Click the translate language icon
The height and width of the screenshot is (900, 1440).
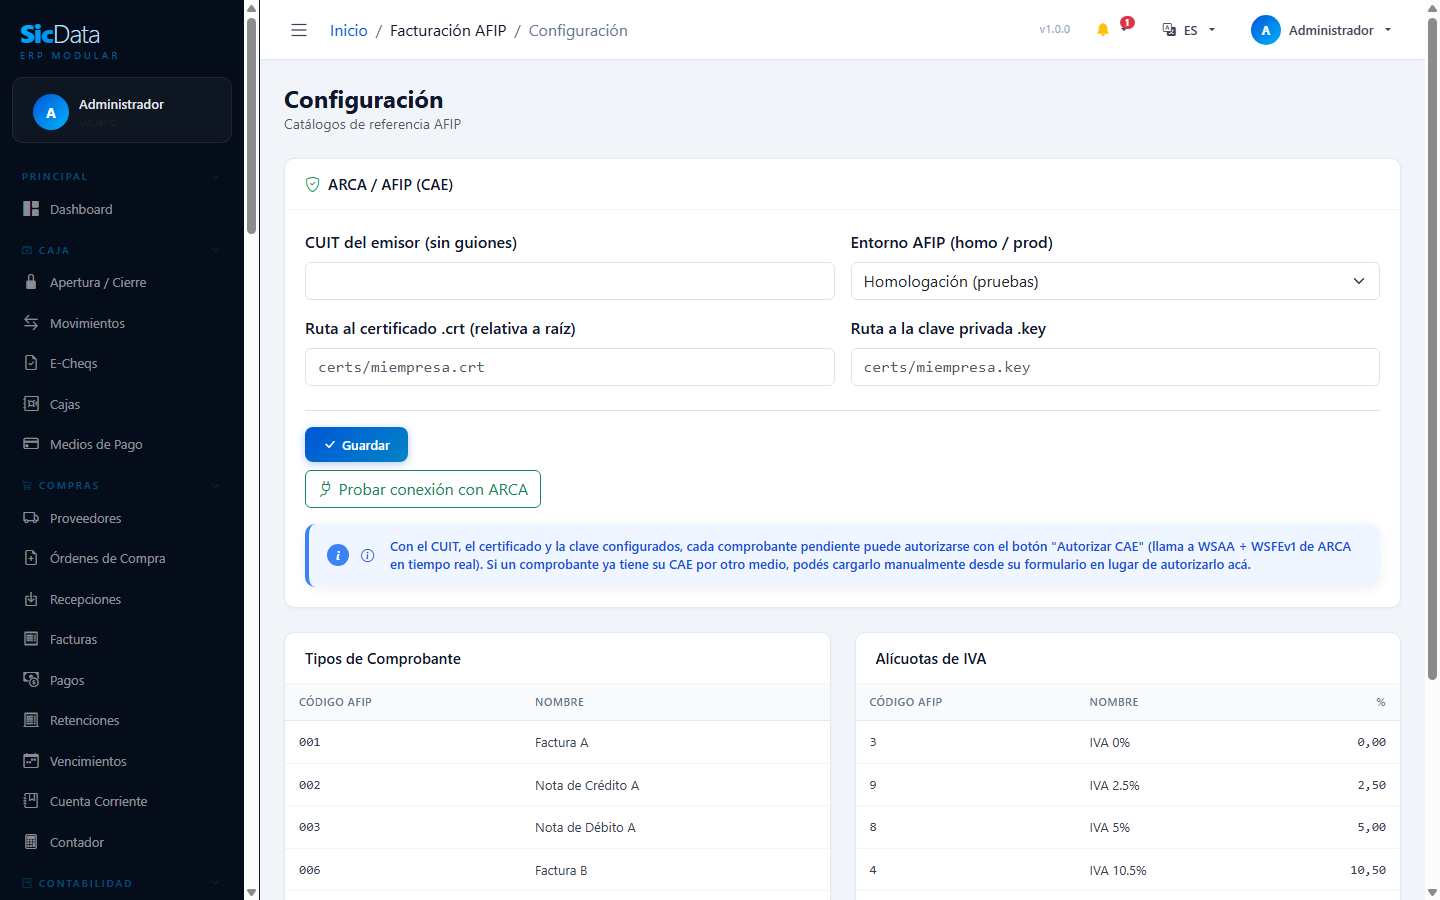click(x=1169, y=30)
